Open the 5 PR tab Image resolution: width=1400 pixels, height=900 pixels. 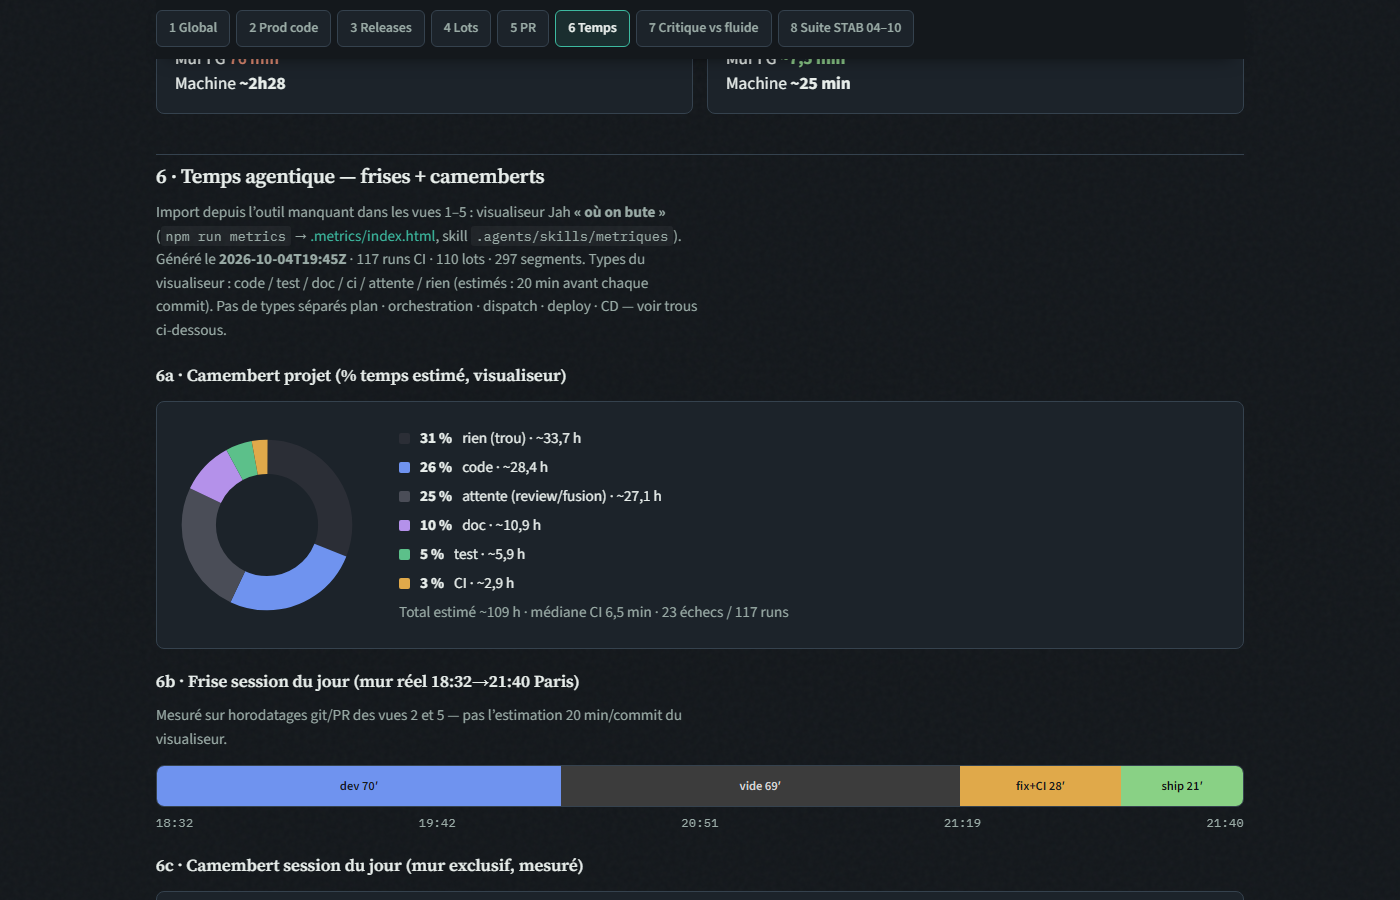523,28
